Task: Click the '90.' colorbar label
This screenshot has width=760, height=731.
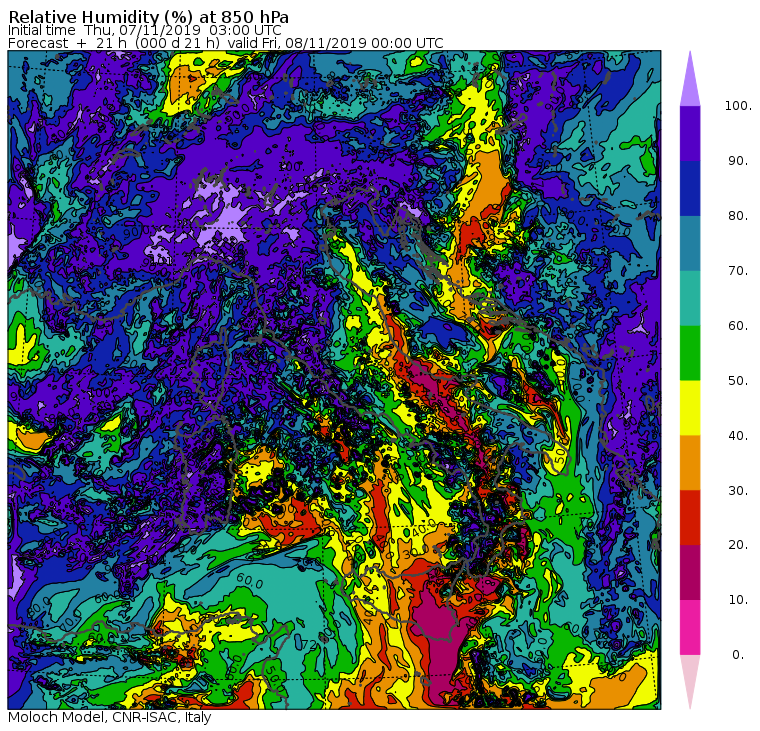Action: click(738, 161)
